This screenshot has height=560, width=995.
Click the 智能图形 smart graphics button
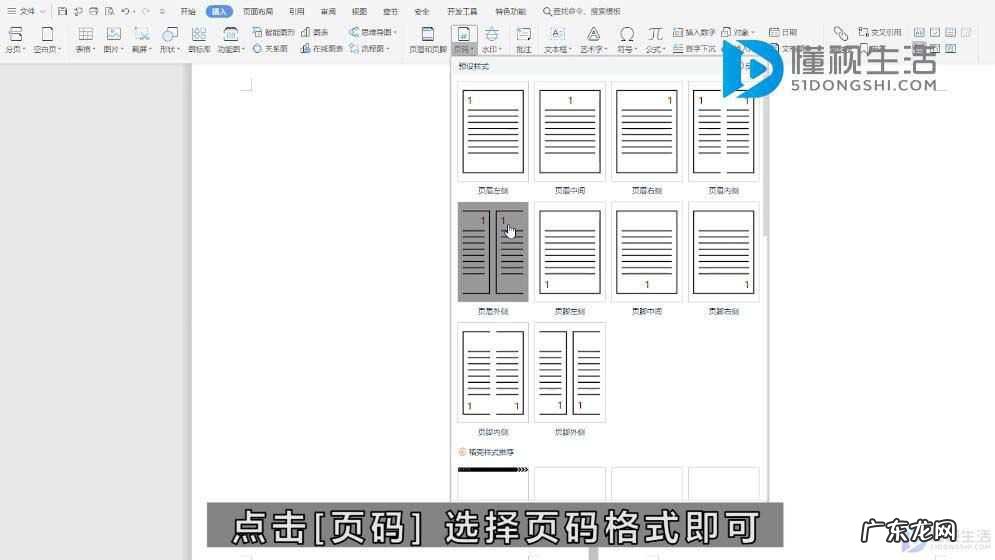pyautogui.click(x=273, y=32)
